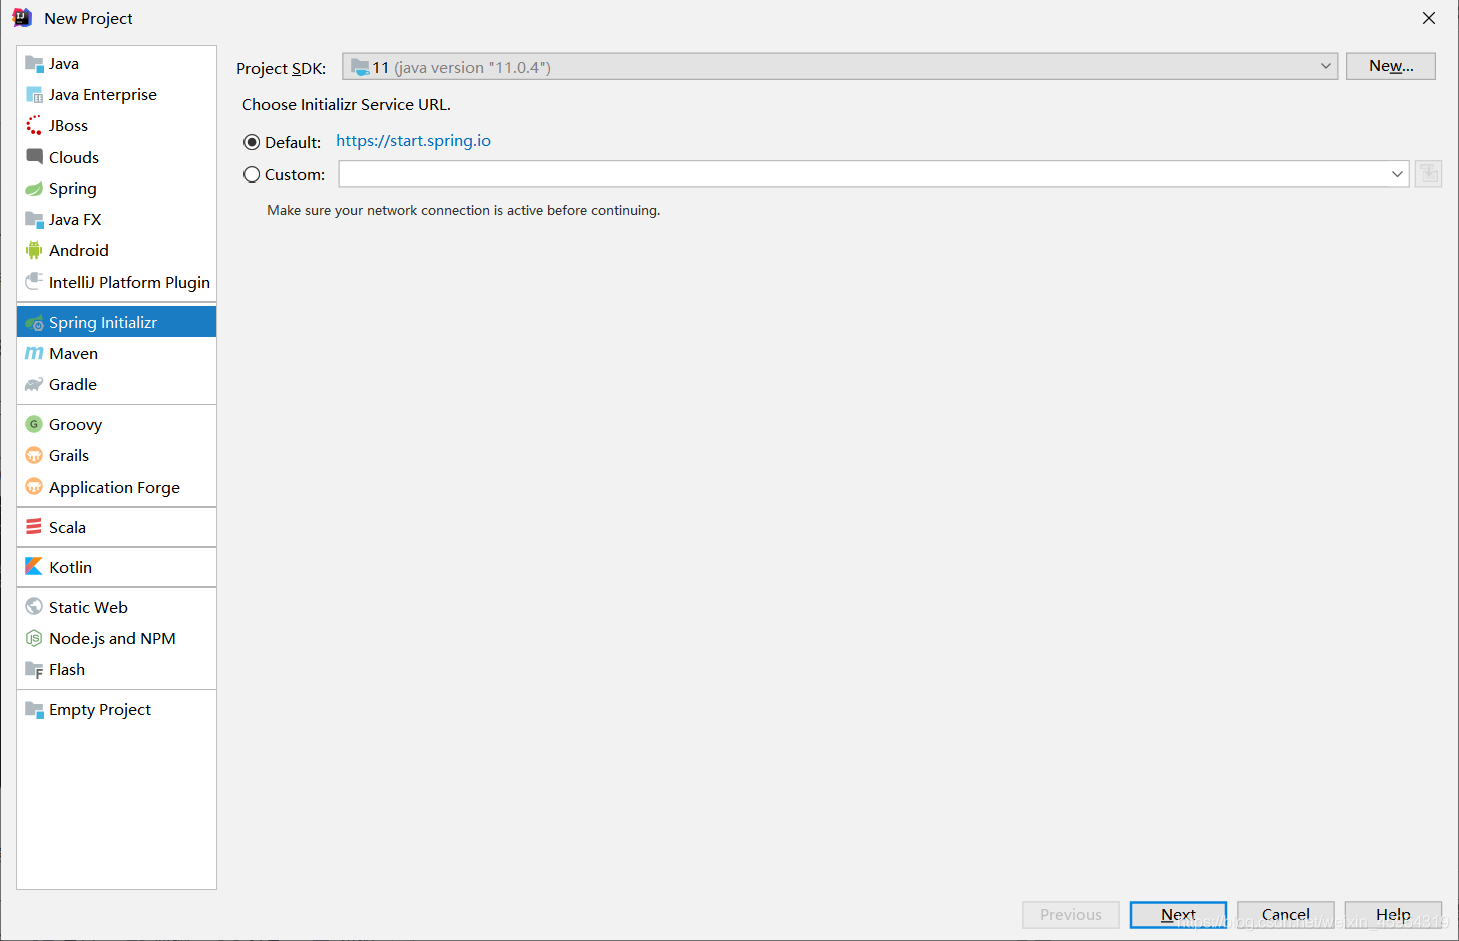Click the Spring Initializr icon
The width and height of the screenshot is (1459, 941).
[x=34, y=323]
